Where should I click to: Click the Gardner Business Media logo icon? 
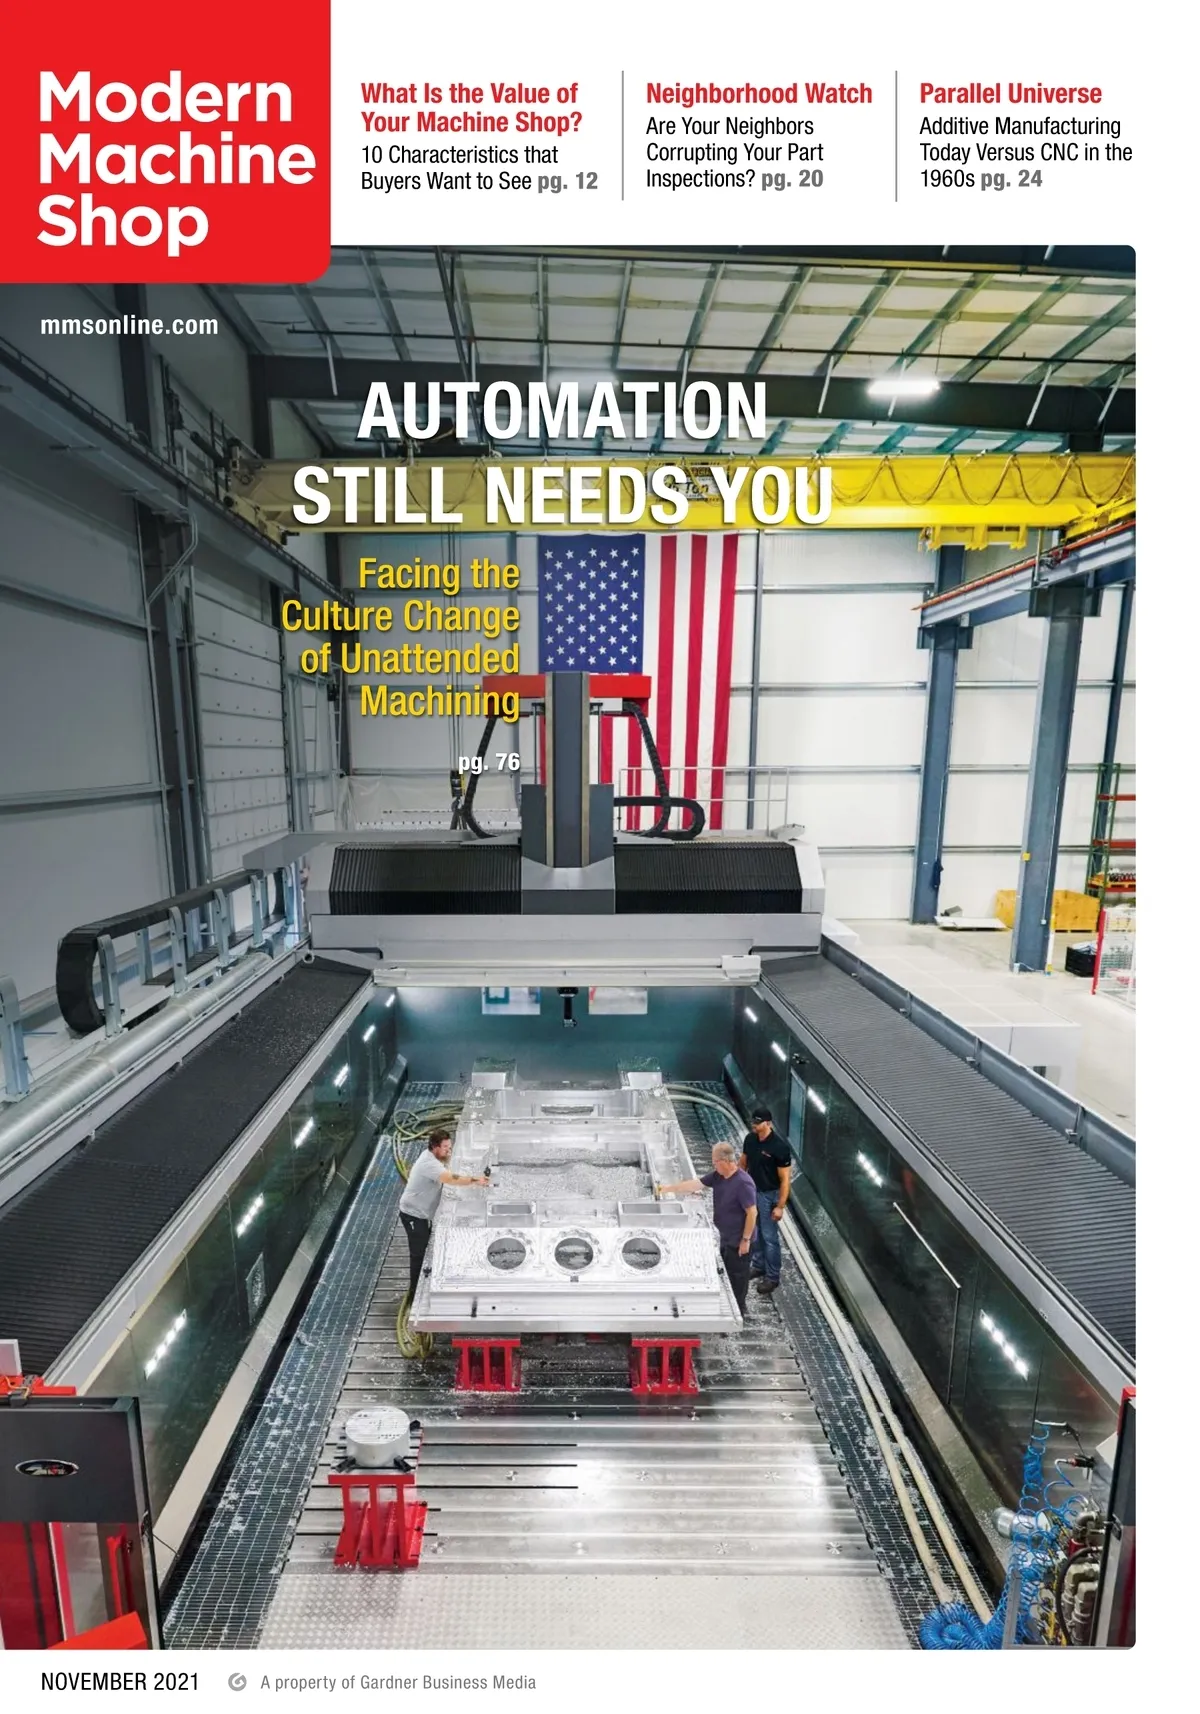[x=237, y=1682]
